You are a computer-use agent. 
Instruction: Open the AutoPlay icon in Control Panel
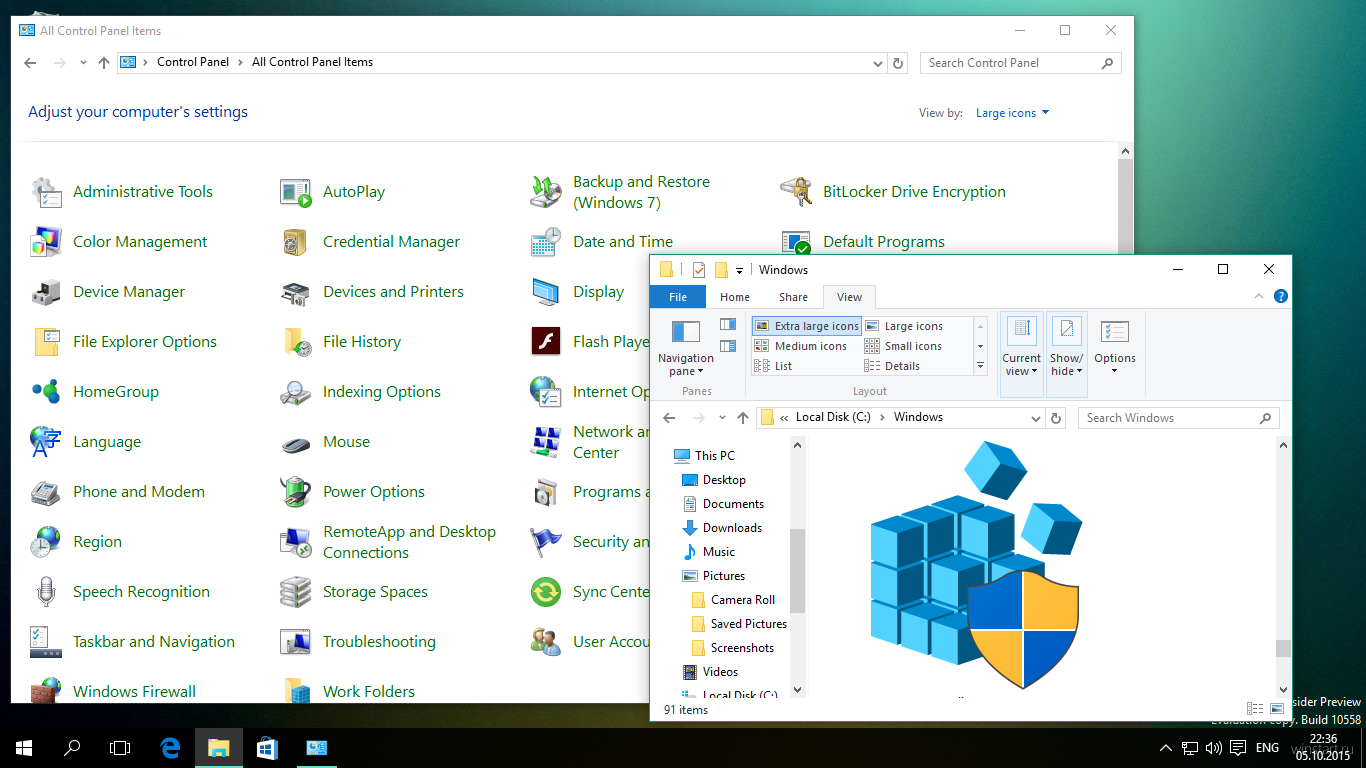[296, 192]
